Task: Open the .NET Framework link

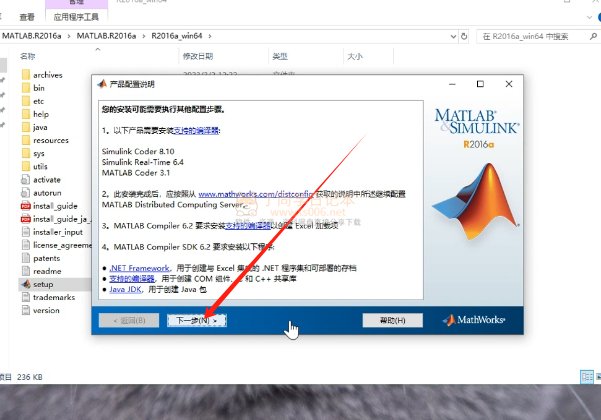Action: pos(140,268)
